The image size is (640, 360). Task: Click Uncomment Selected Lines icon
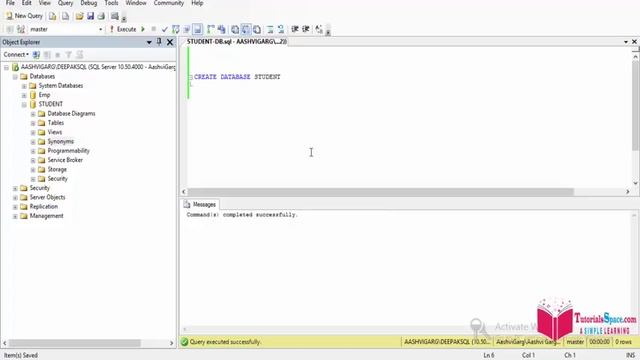tap(281, 29)
